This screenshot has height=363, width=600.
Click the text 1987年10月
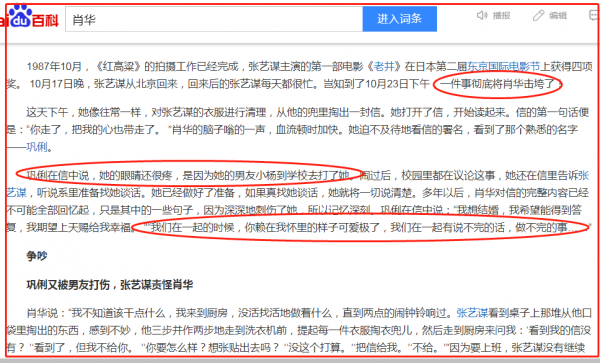click(x=54, y=67)
